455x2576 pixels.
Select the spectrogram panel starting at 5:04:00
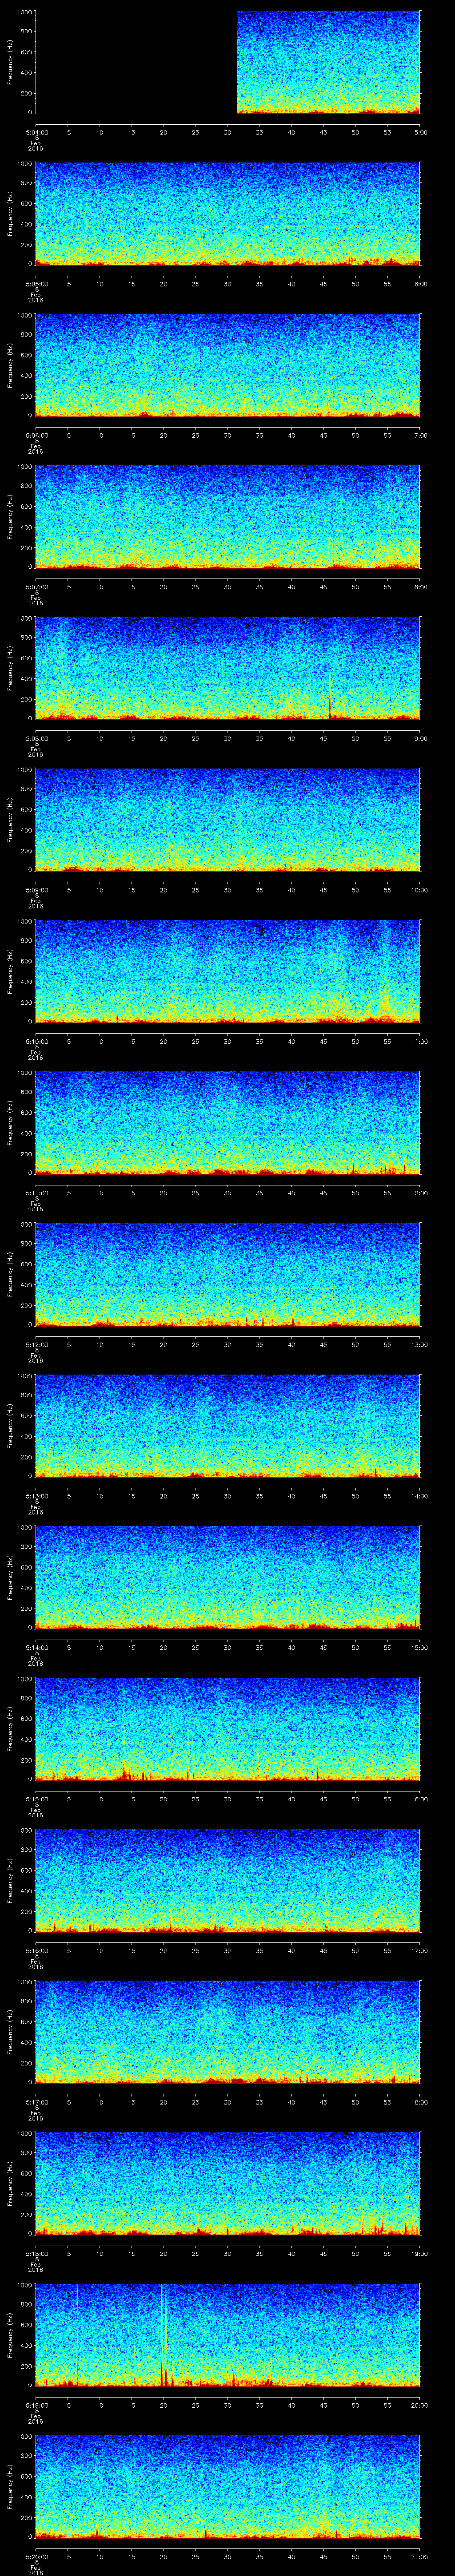click(228, 62)
